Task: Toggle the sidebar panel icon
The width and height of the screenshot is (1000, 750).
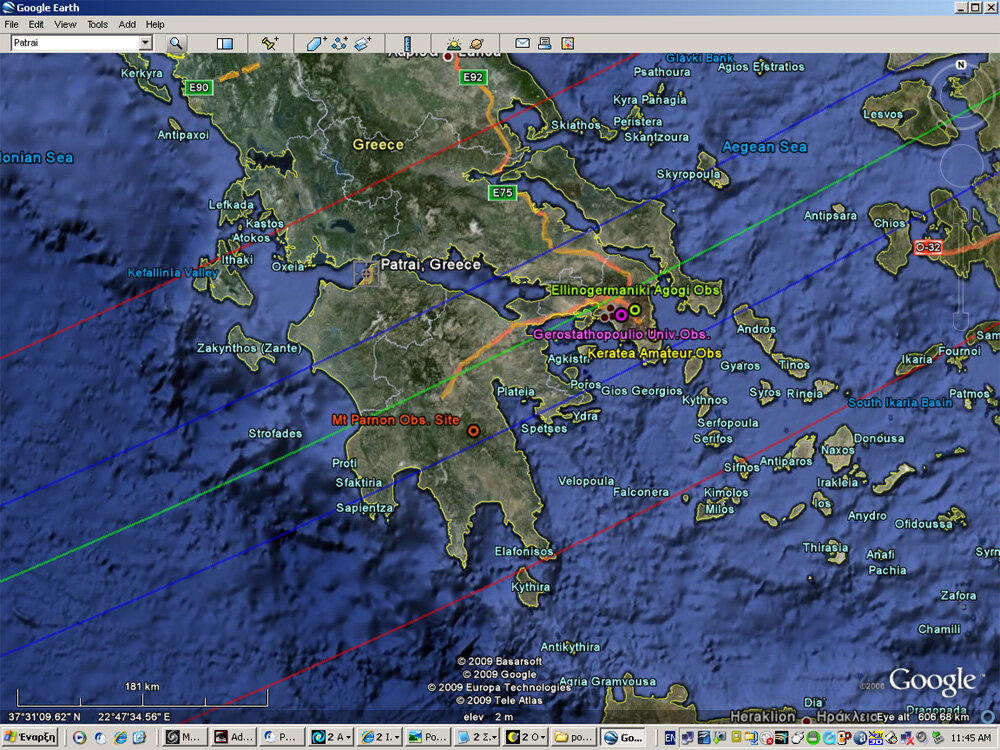Action: tap(225, 43)
